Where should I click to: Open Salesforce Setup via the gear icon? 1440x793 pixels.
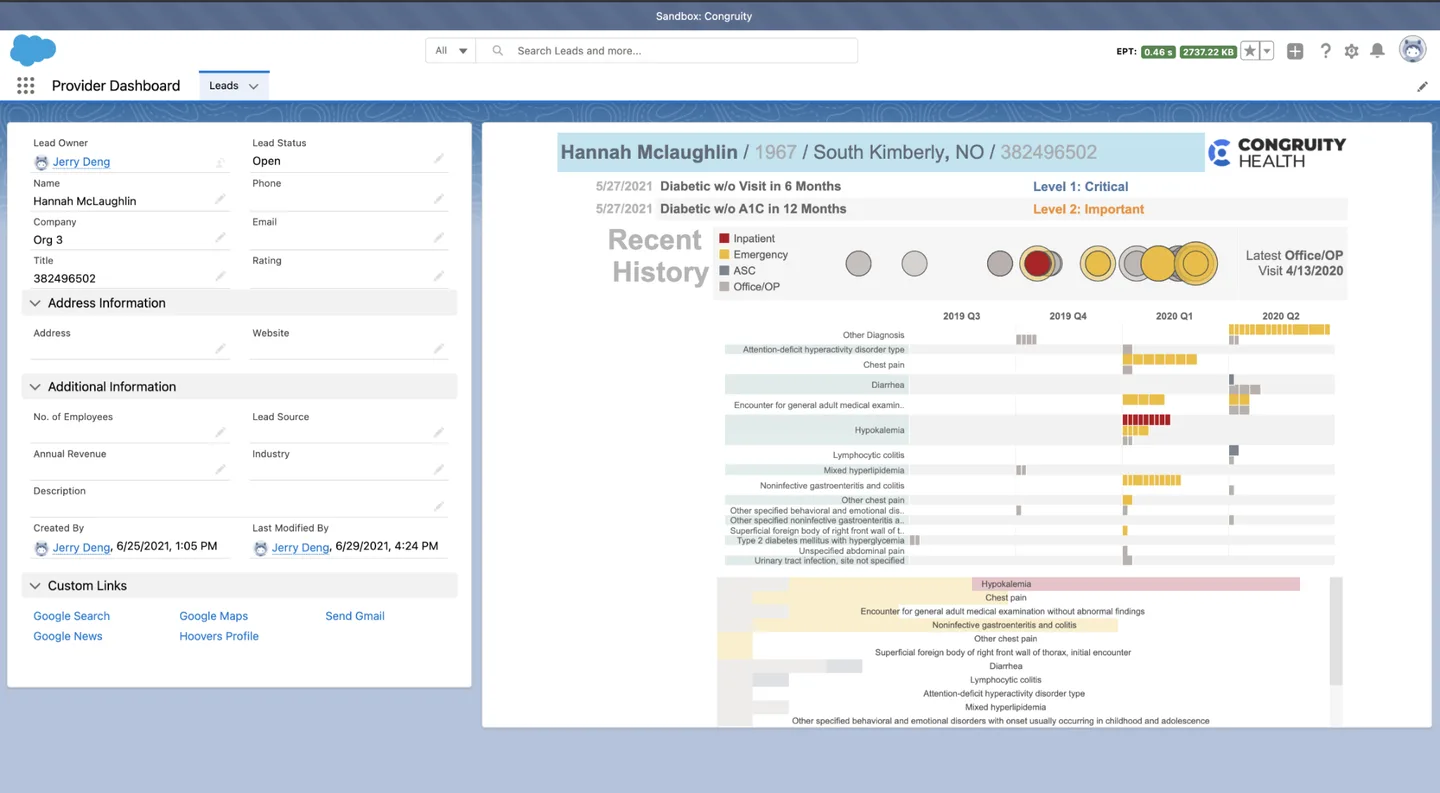point(1351,50)
